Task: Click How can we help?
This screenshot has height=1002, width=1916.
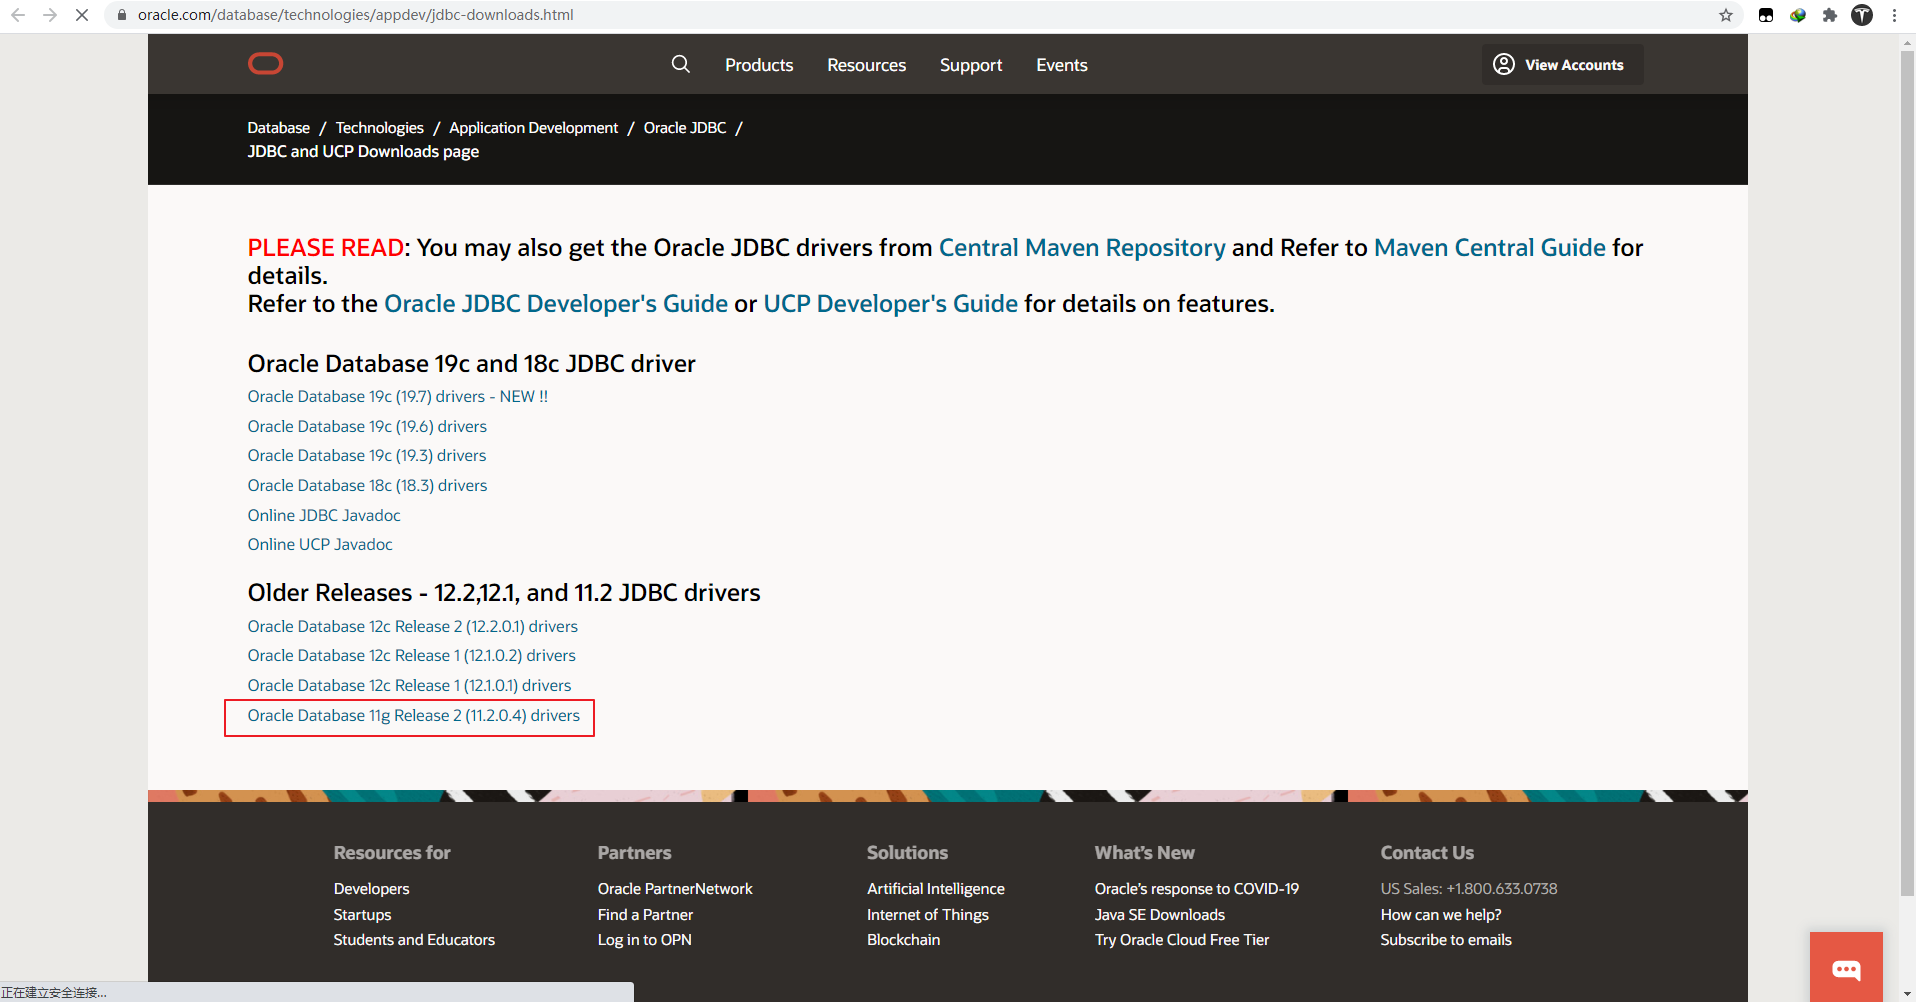Action: [1441, 915]
